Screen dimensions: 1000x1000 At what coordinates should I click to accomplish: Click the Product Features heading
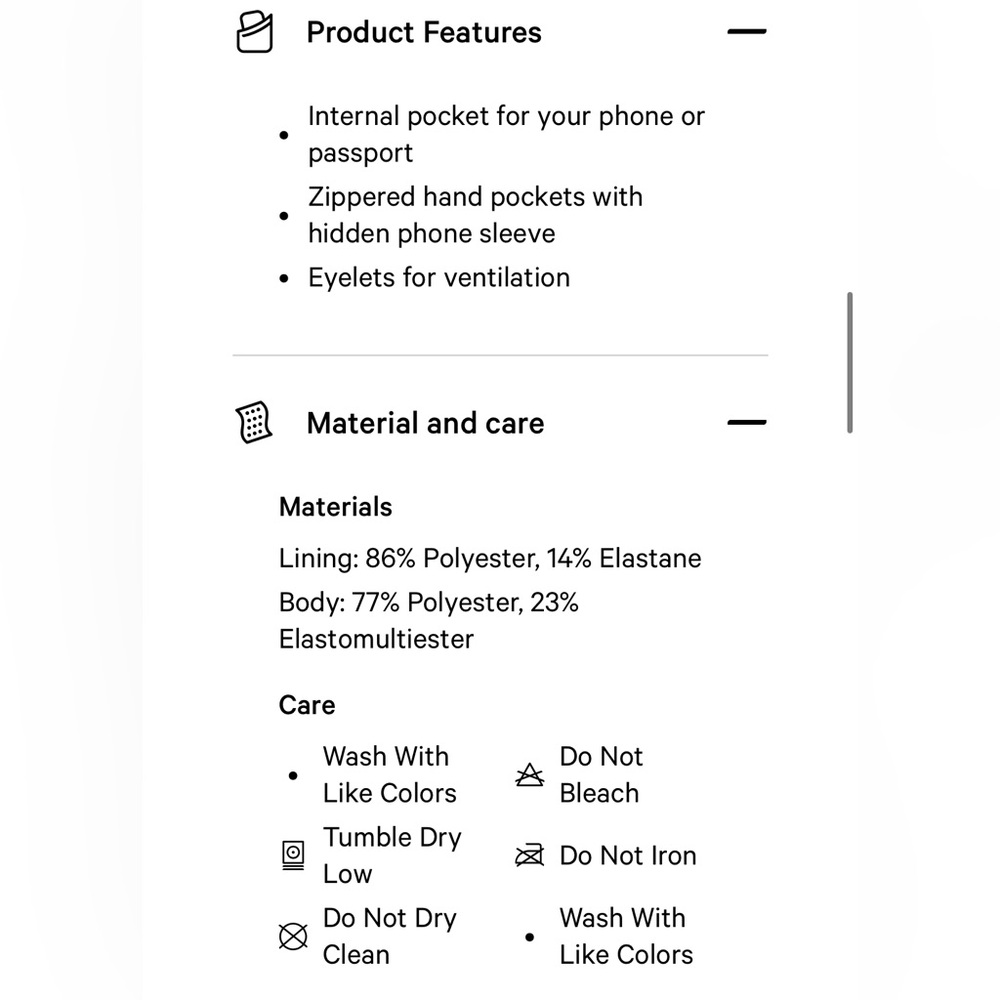coord(424,32)
